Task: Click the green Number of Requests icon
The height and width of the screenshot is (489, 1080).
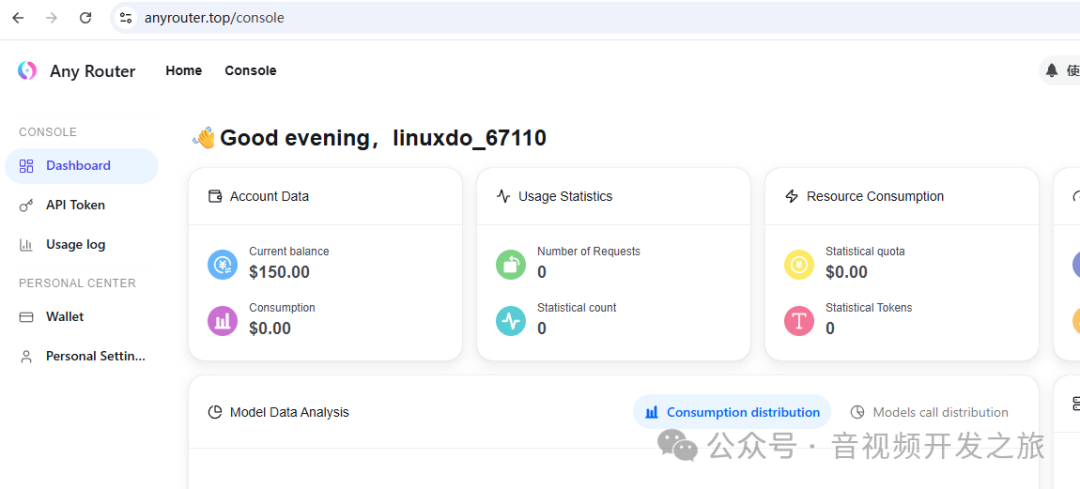Action: click(x=510, y=265)
